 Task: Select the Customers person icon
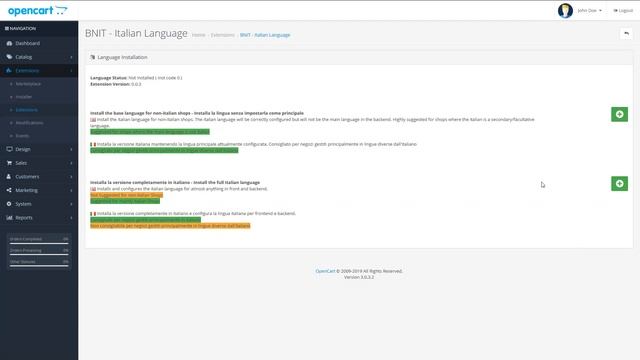click(x=9, y=176)
